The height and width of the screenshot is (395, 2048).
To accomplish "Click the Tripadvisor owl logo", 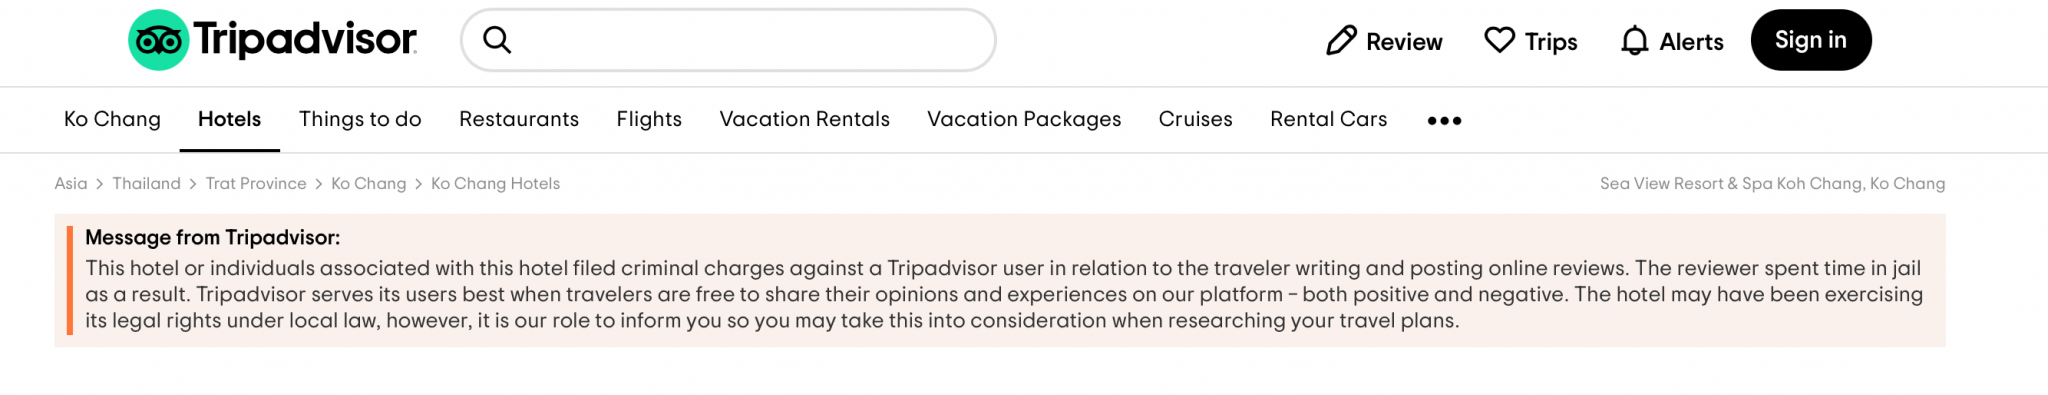I will click(158, 40).
